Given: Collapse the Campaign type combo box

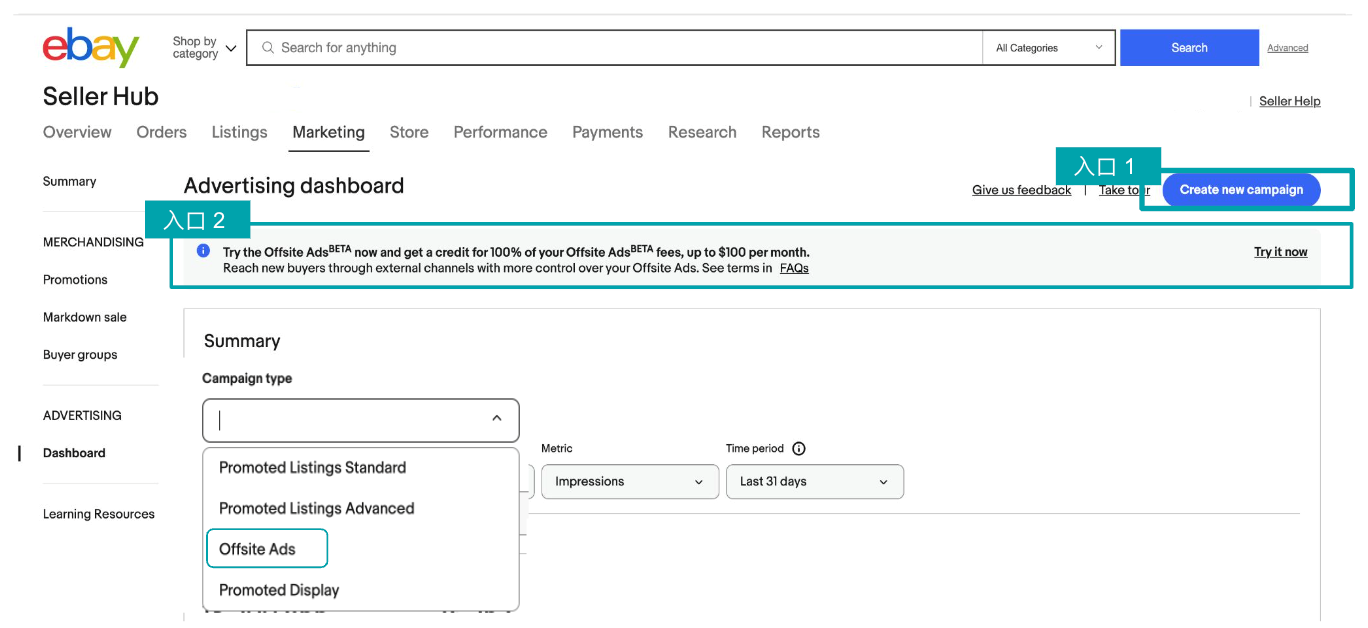Looking at the screenshot, I should point(496,419).
